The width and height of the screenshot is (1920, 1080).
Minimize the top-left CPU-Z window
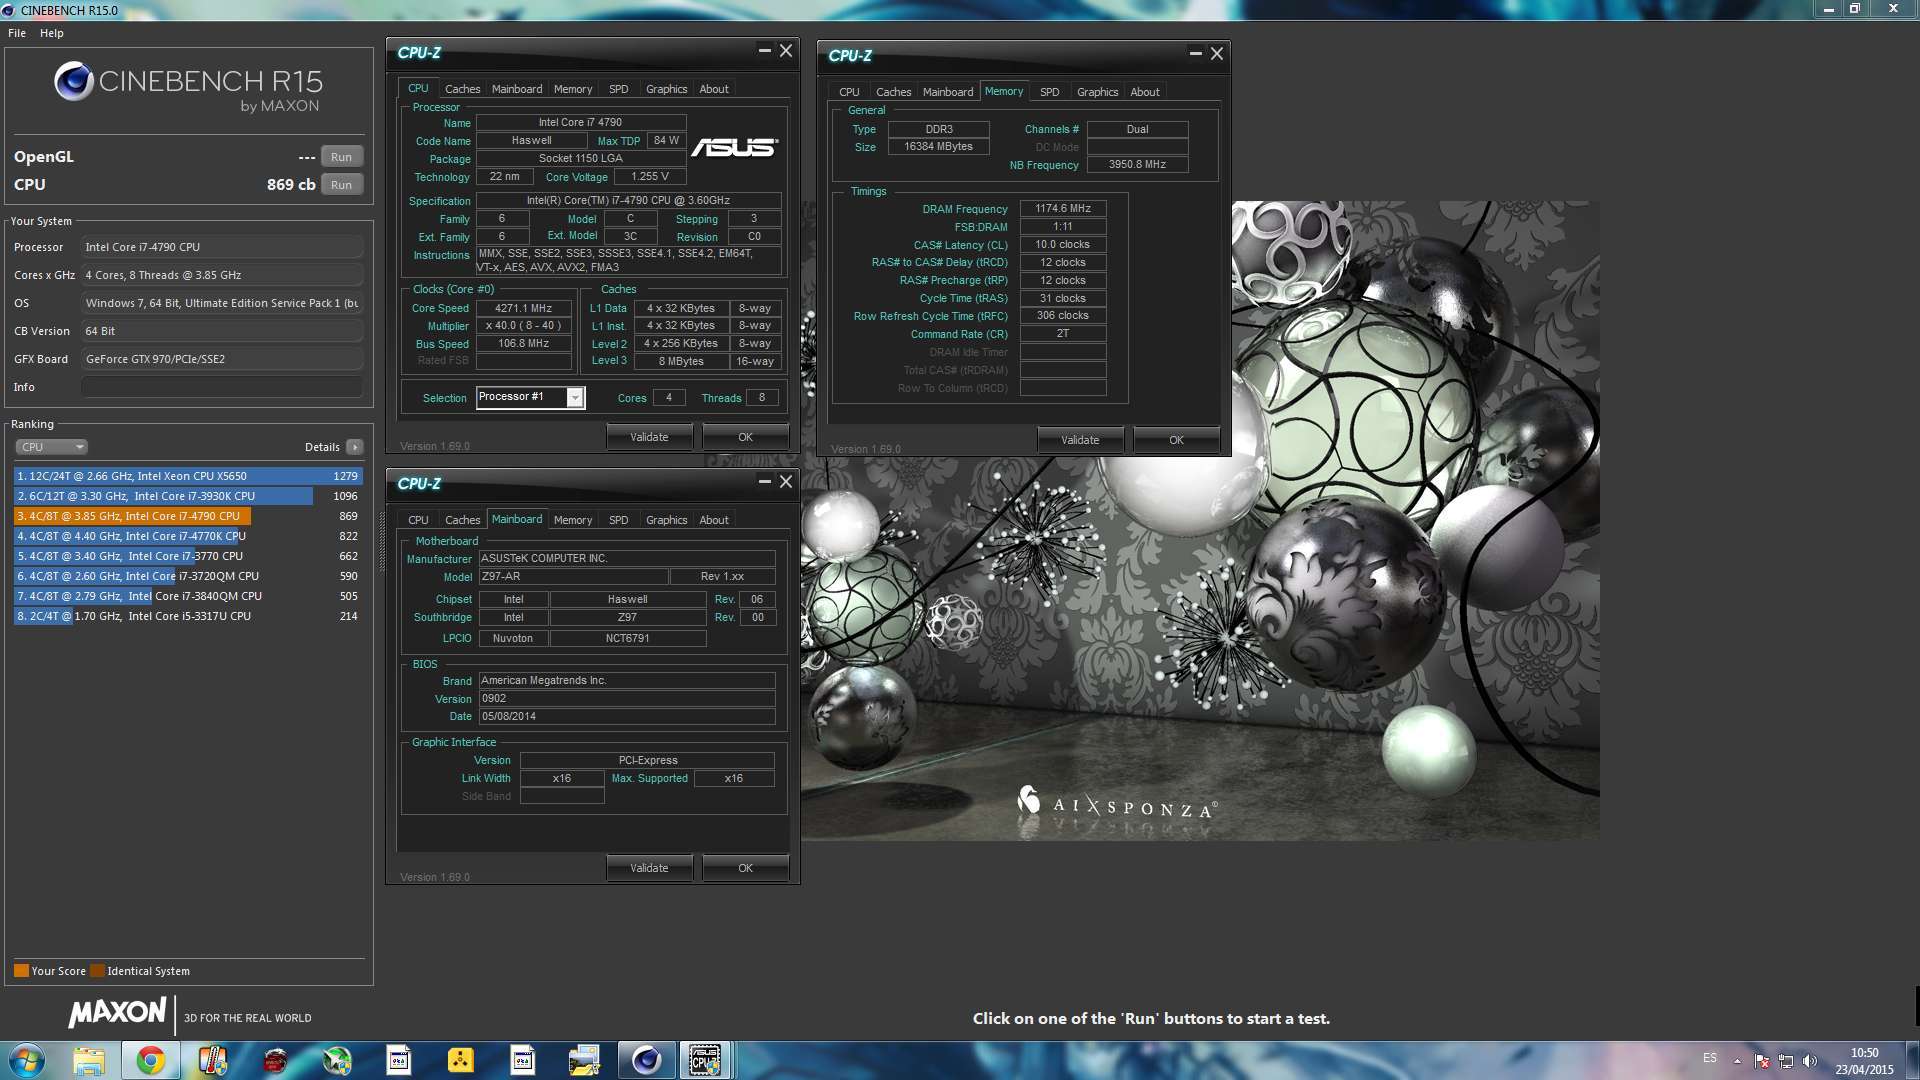pyautogui.click(x=764, y=51)
